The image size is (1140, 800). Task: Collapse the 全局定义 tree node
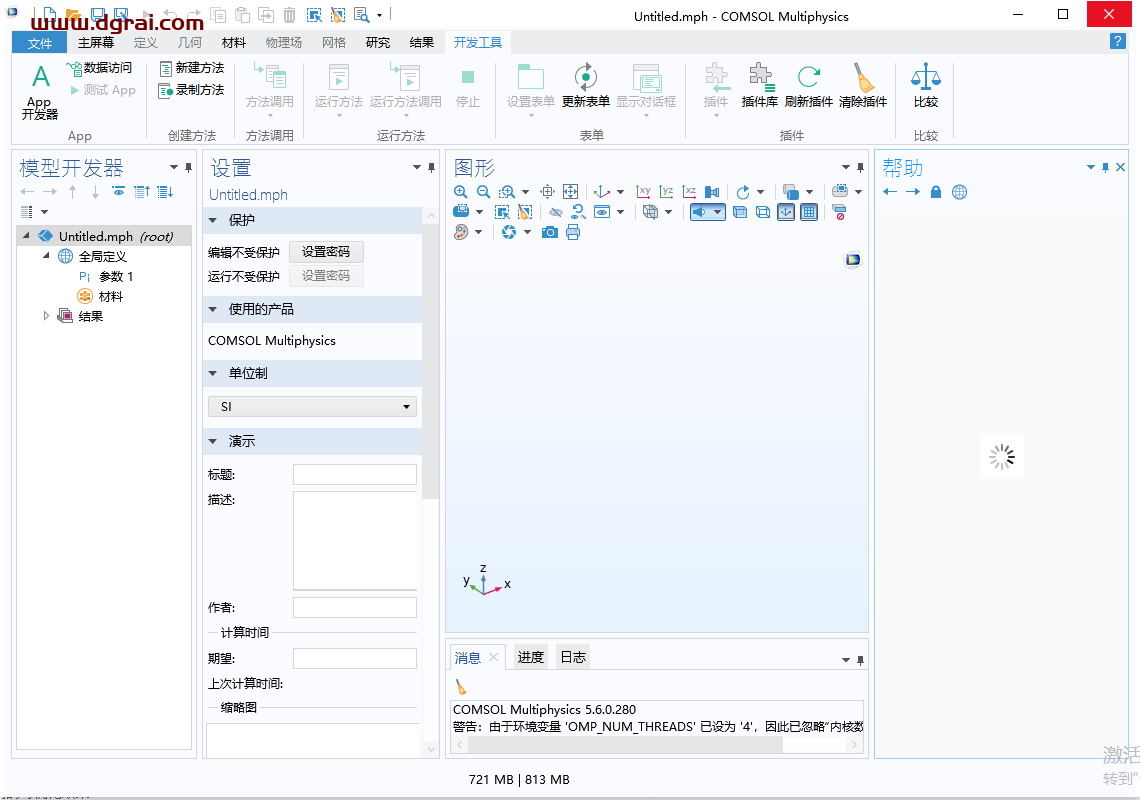click(x=46, y=255)
